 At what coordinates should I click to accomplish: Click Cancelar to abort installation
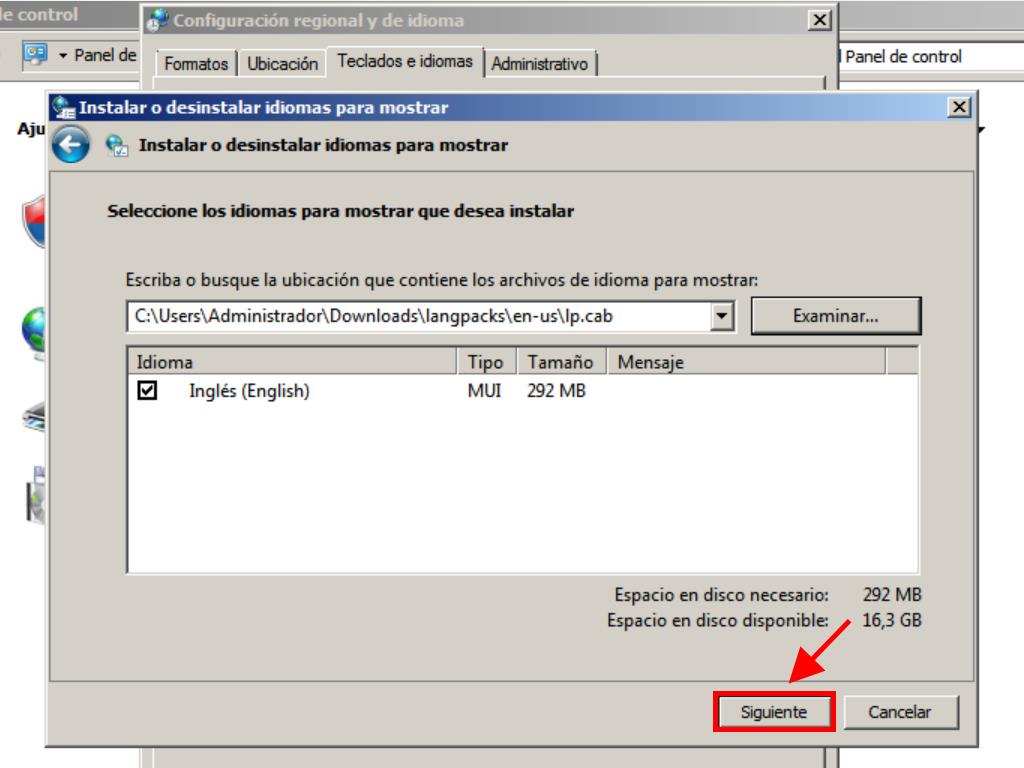click(x=899, y=712)
